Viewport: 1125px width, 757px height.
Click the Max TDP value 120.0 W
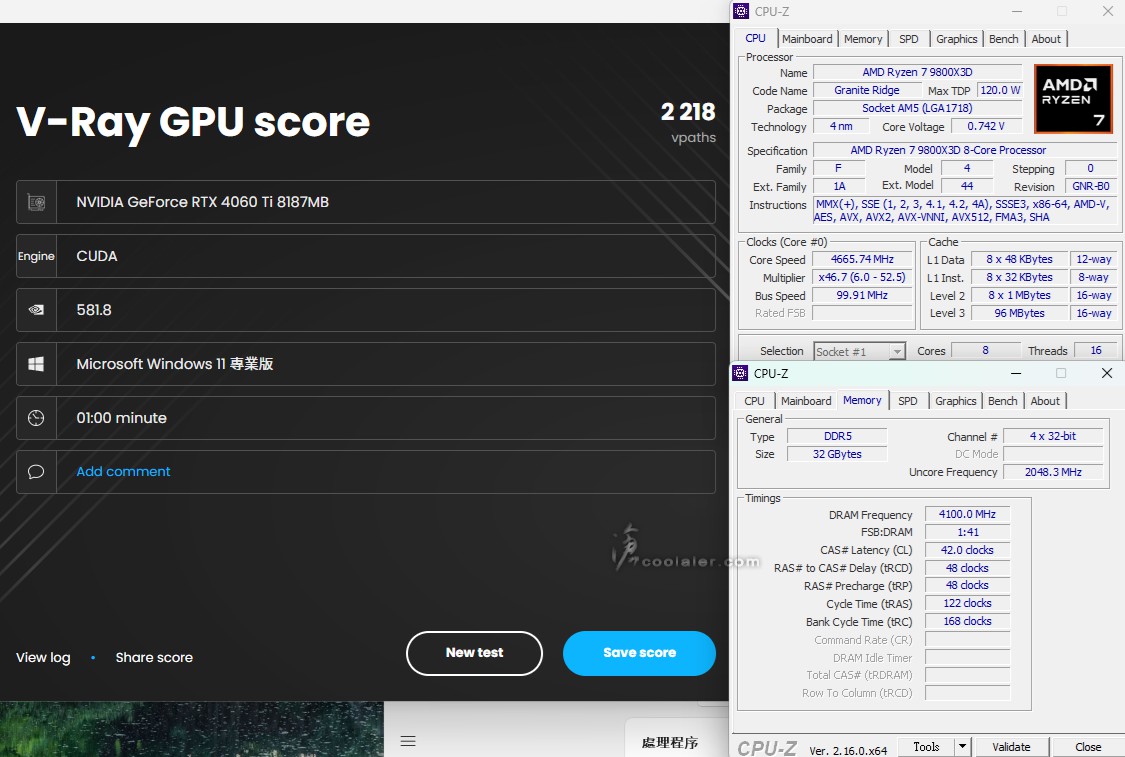[x=1000, y=90]
